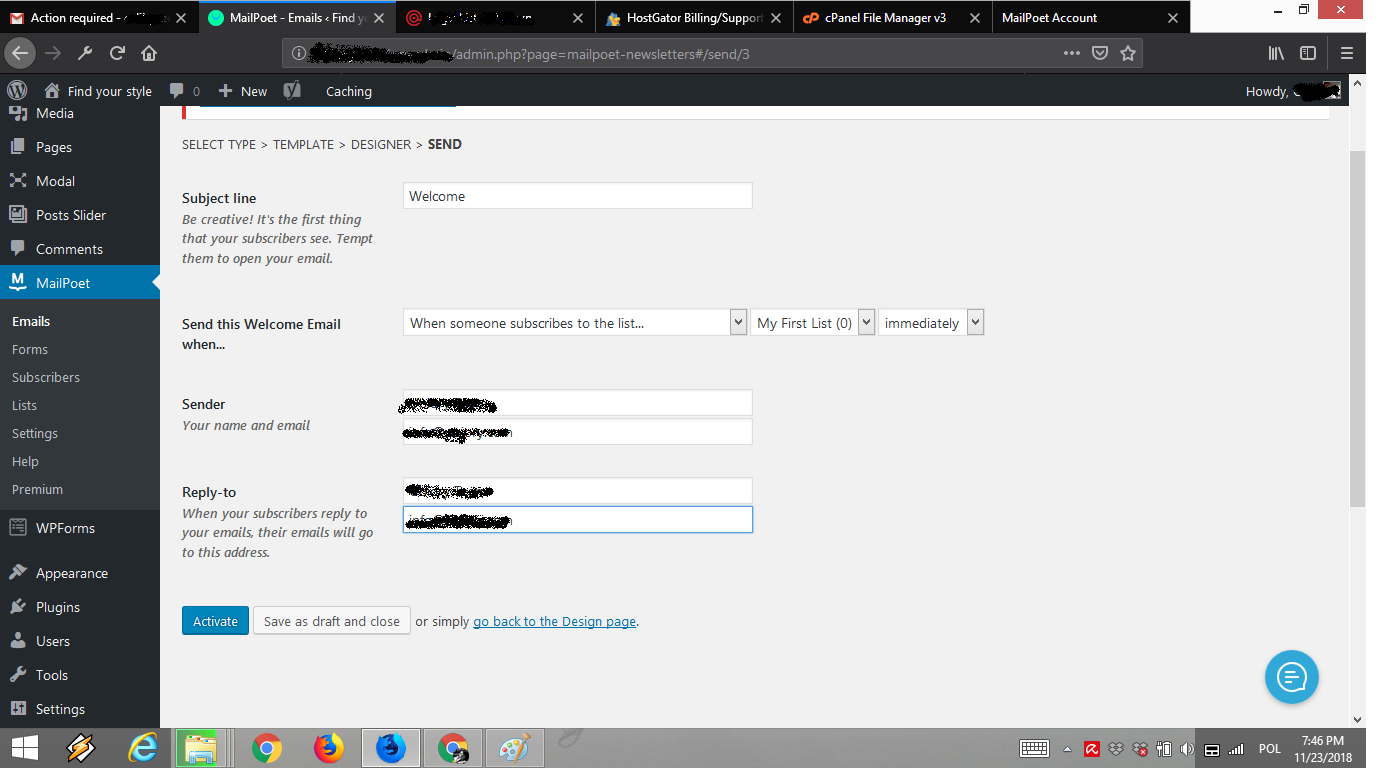Open MailPoet Lists submenu

pos(24,405)
